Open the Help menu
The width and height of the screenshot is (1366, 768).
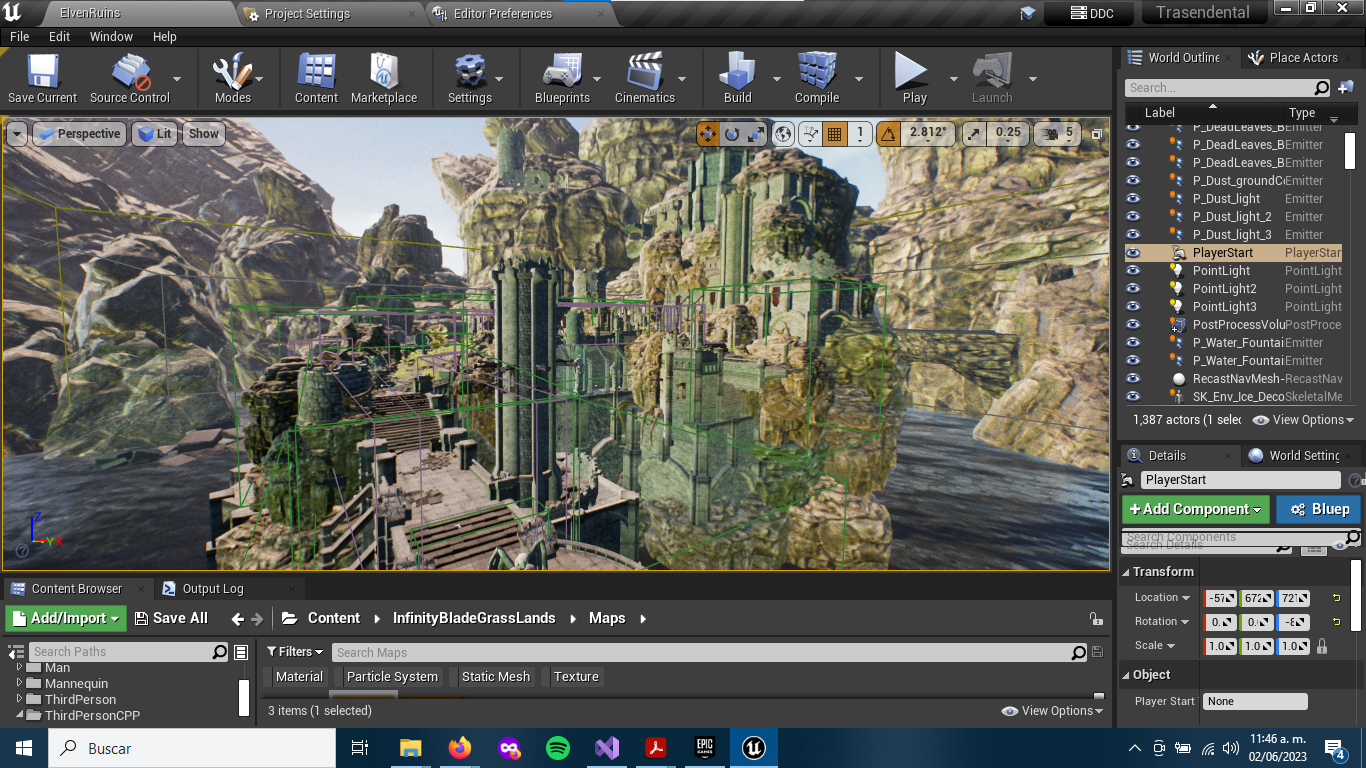[x=165, y=36]
